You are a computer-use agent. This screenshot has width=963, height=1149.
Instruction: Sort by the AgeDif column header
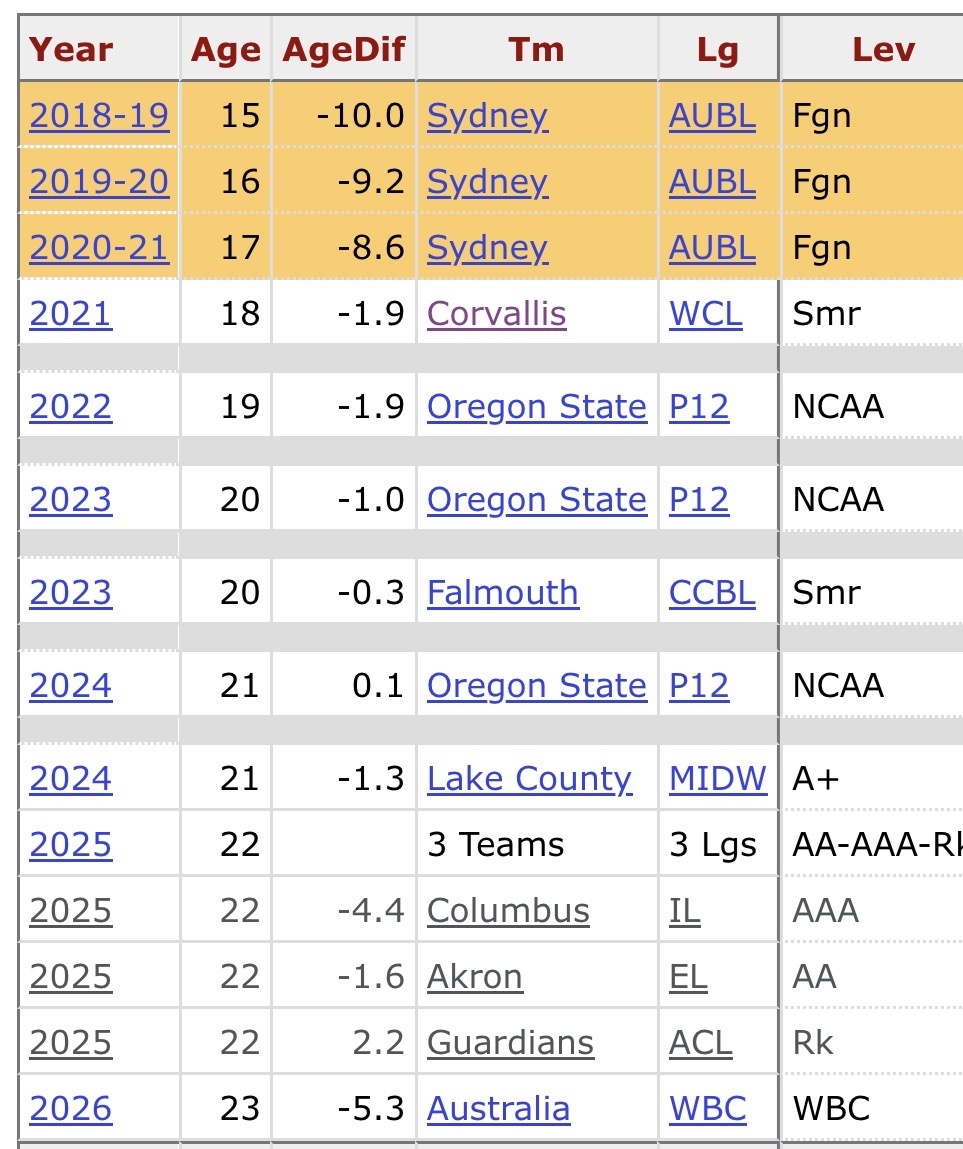[x=343, y=49]
